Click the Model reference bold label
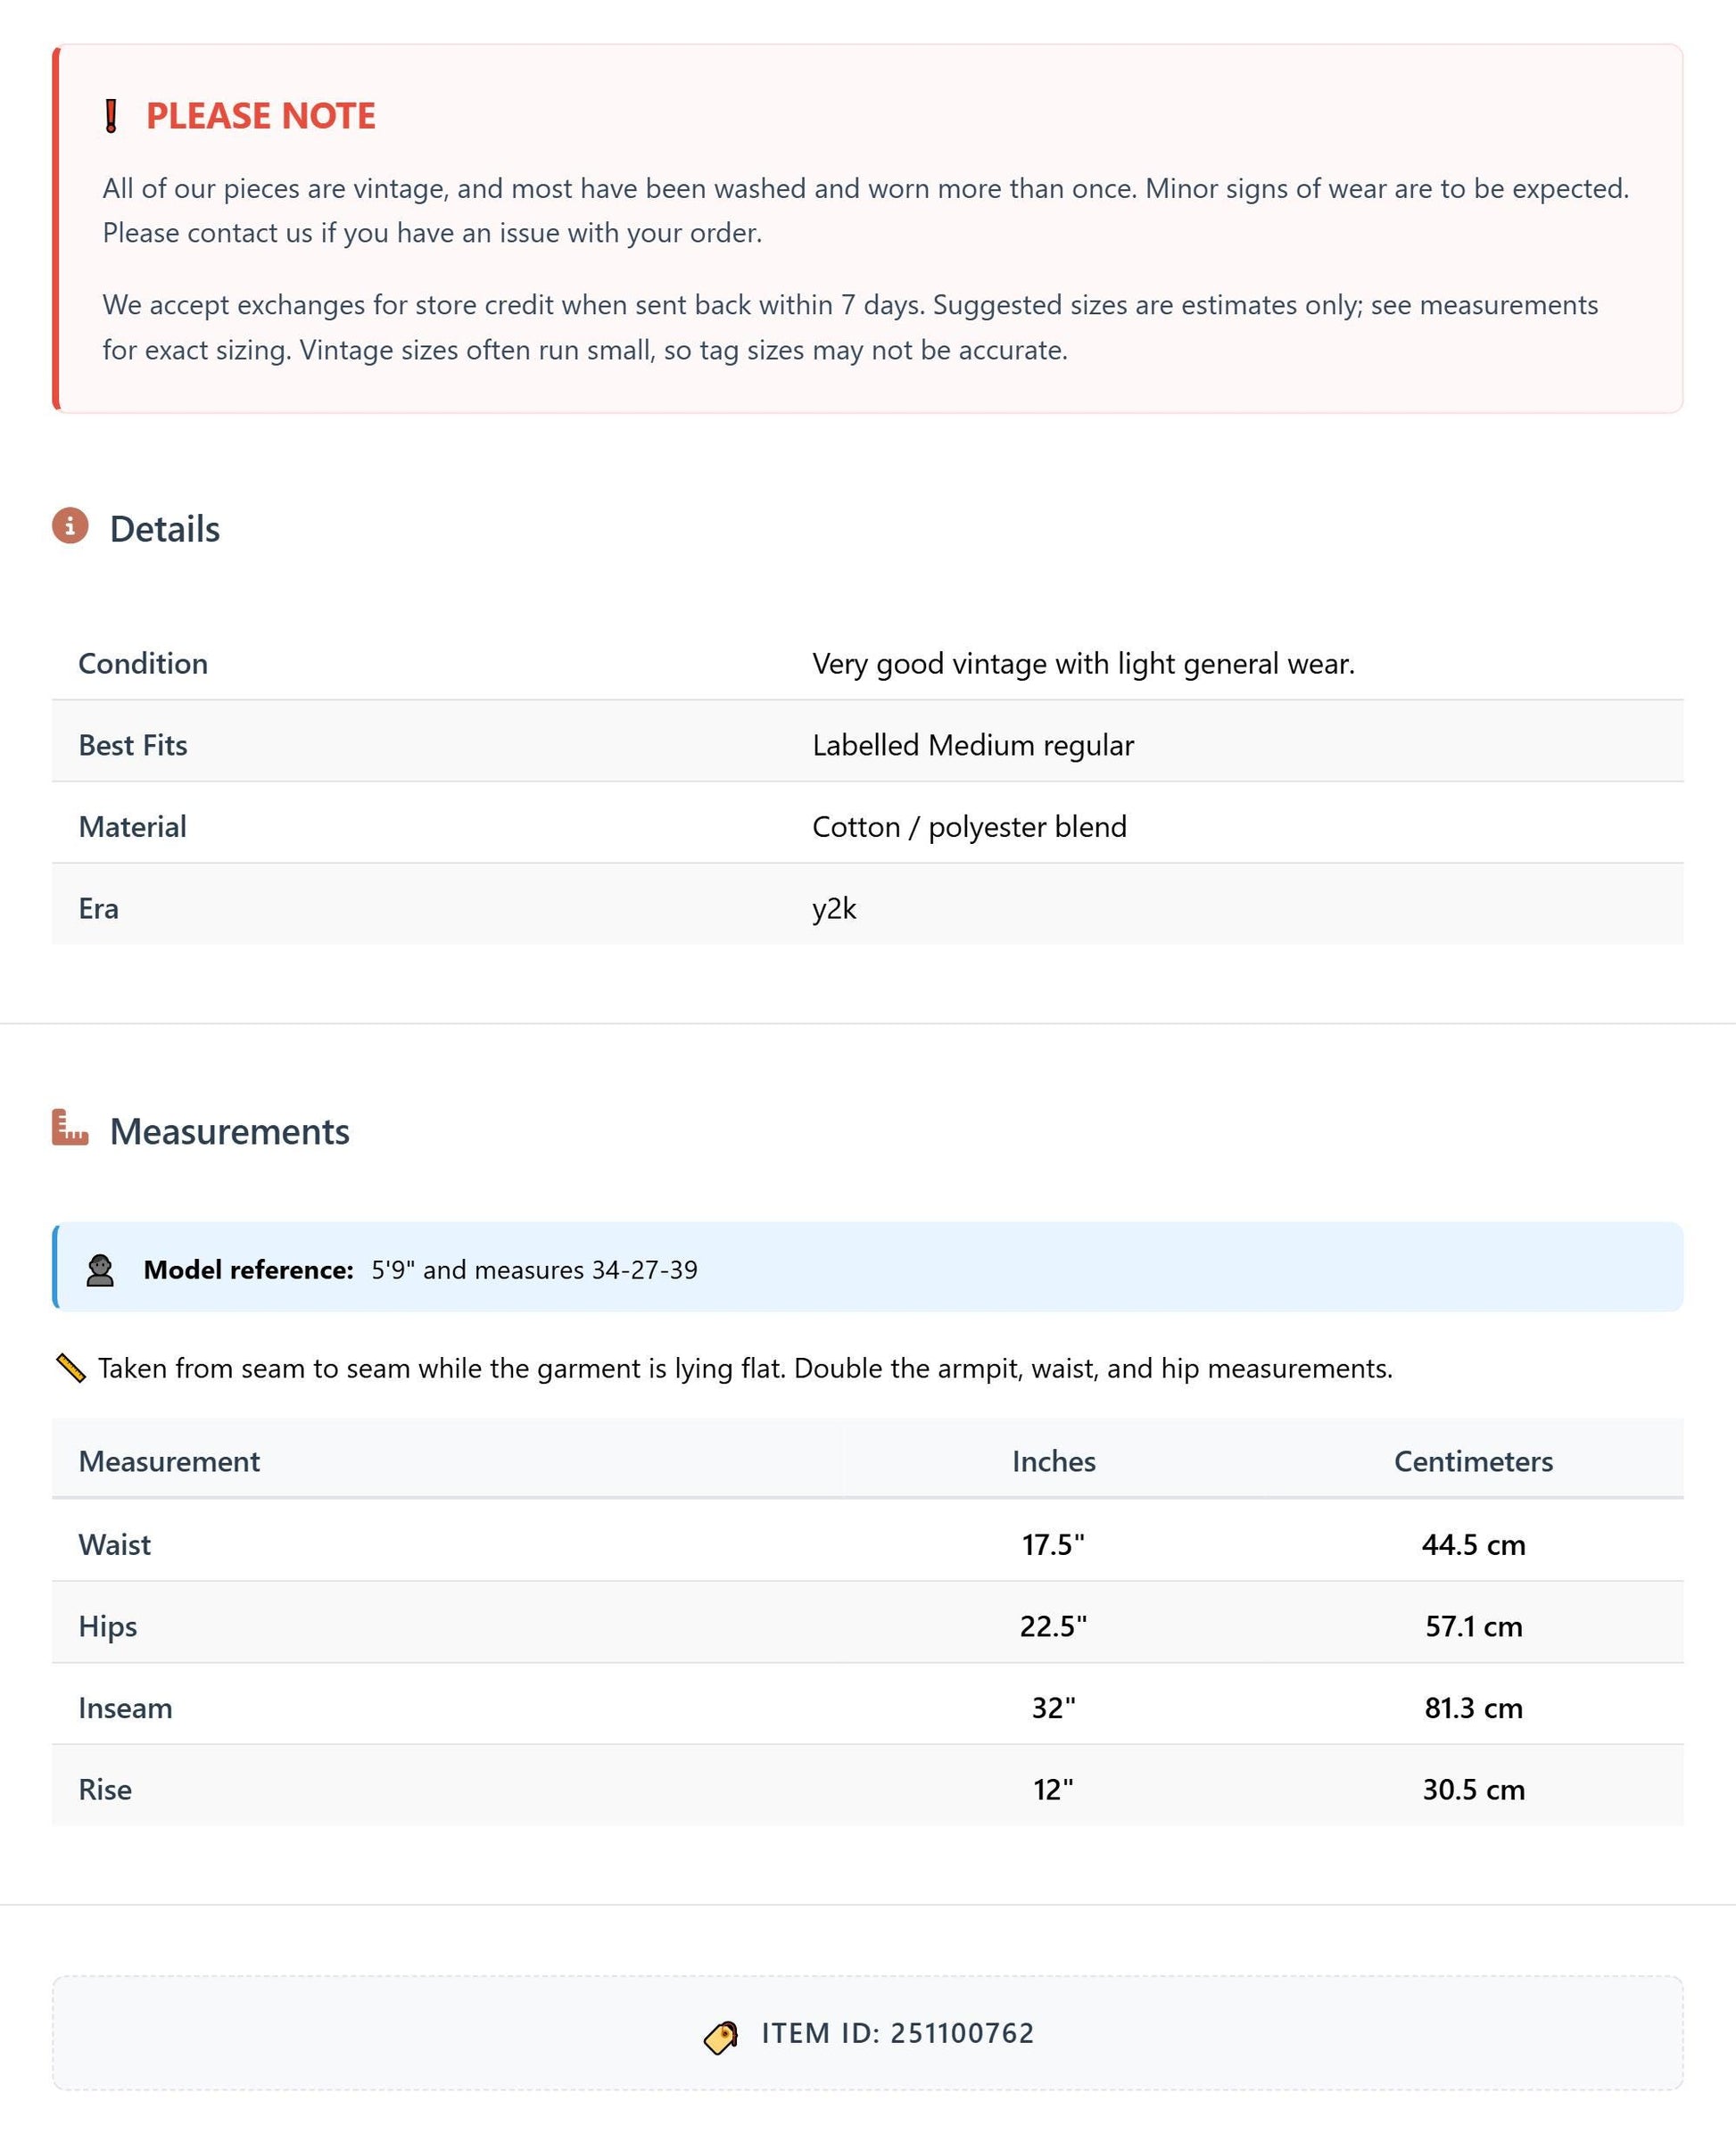The height and width of the screenshot is (2134, 1736). click(x=248, y=1270)
